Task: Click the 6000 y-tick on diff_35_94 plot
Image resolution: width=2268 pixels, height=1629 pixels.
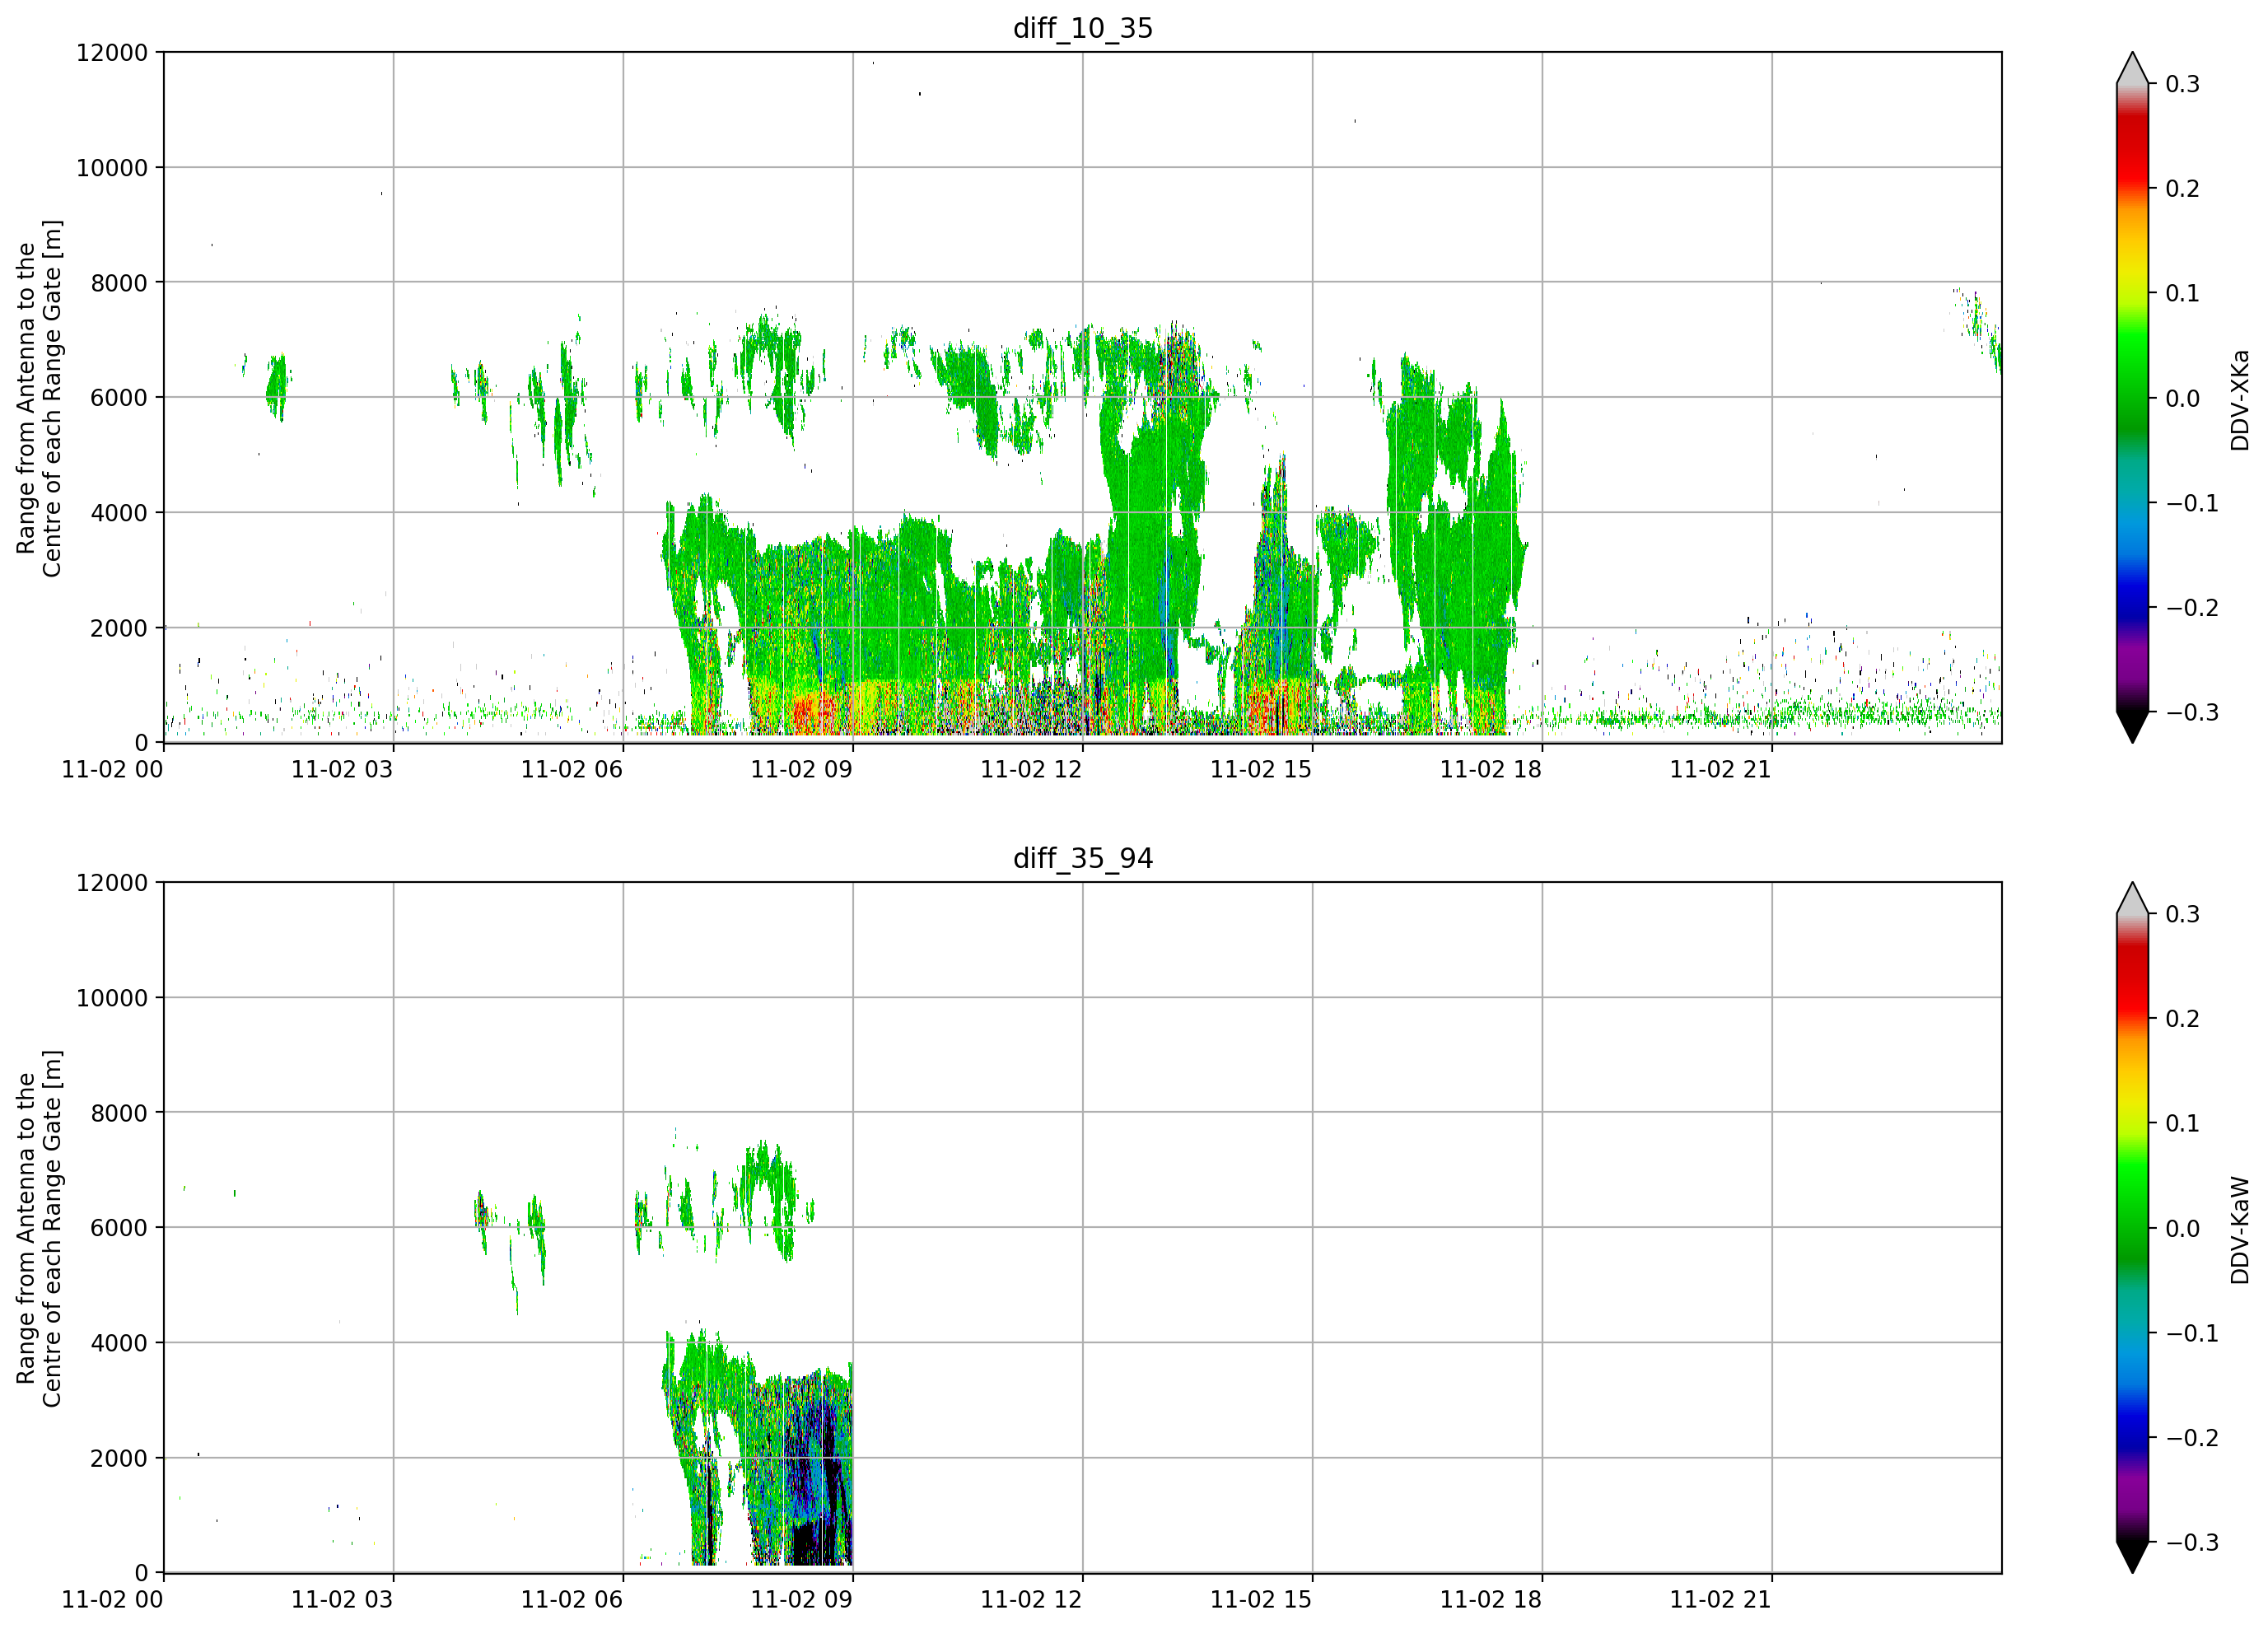Action: click(119, 1228)
